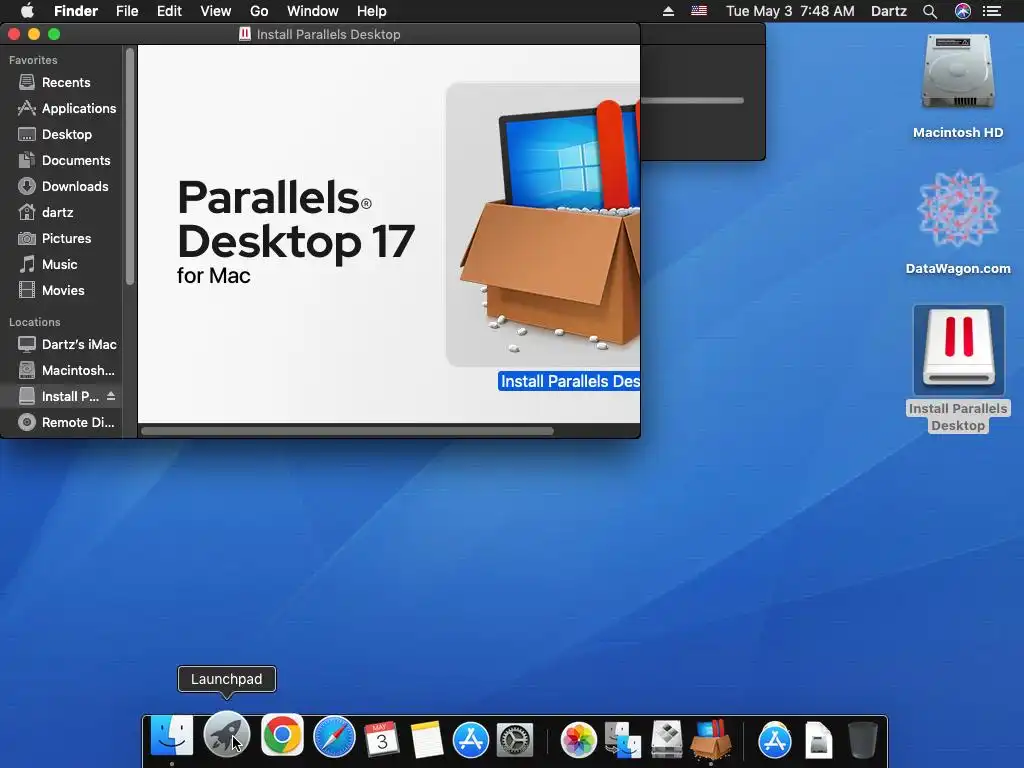Open the Dartz user menu
The image size is (1024, 768).
[x=889, y=11]
